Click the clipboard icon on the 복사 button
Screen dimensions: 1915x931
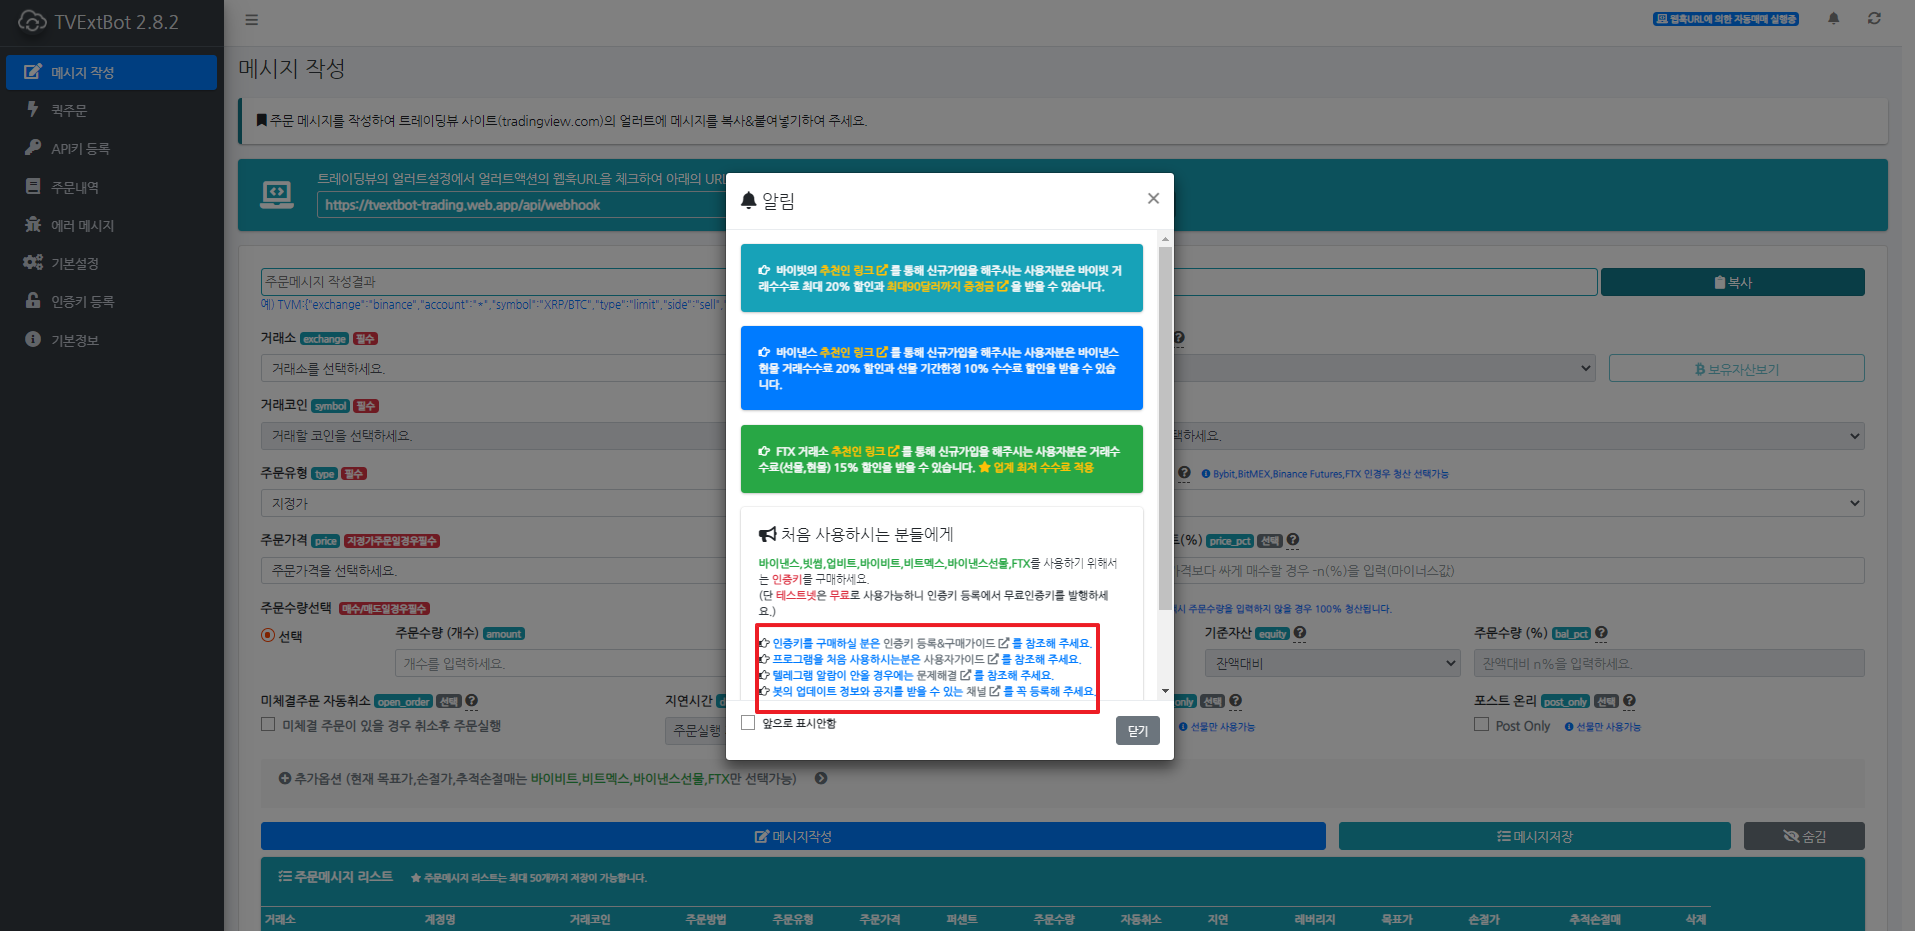click(1719, 282)
